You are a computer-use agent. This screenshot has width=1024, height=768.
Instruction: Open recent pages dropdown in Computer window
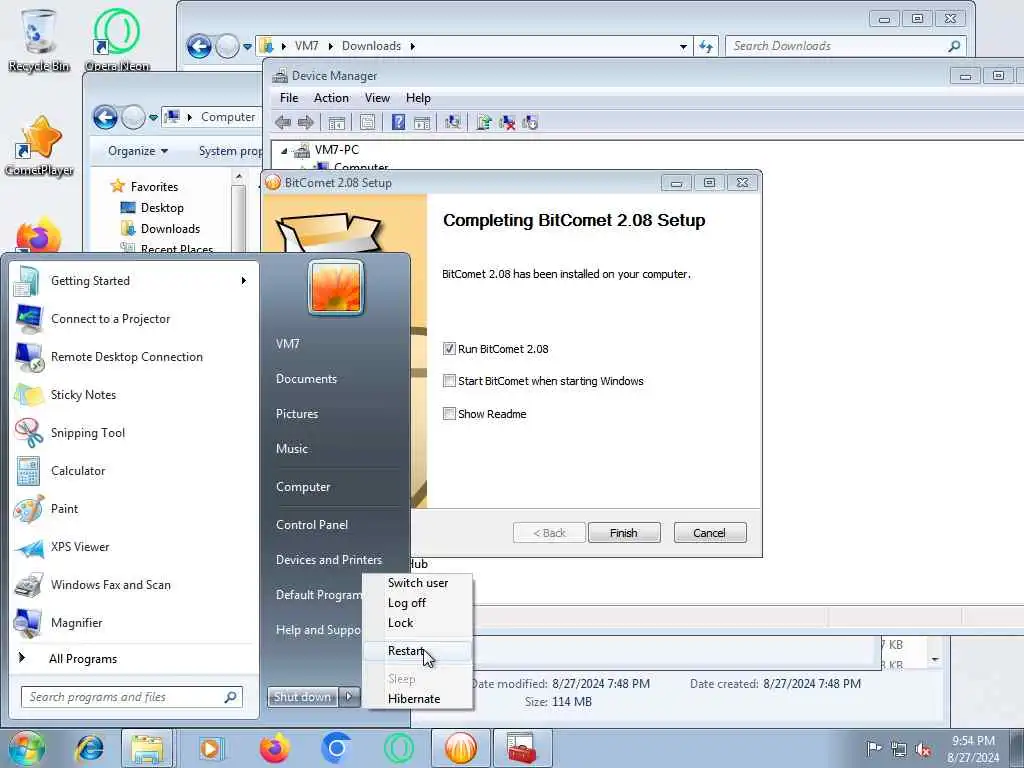click(153, 118)
